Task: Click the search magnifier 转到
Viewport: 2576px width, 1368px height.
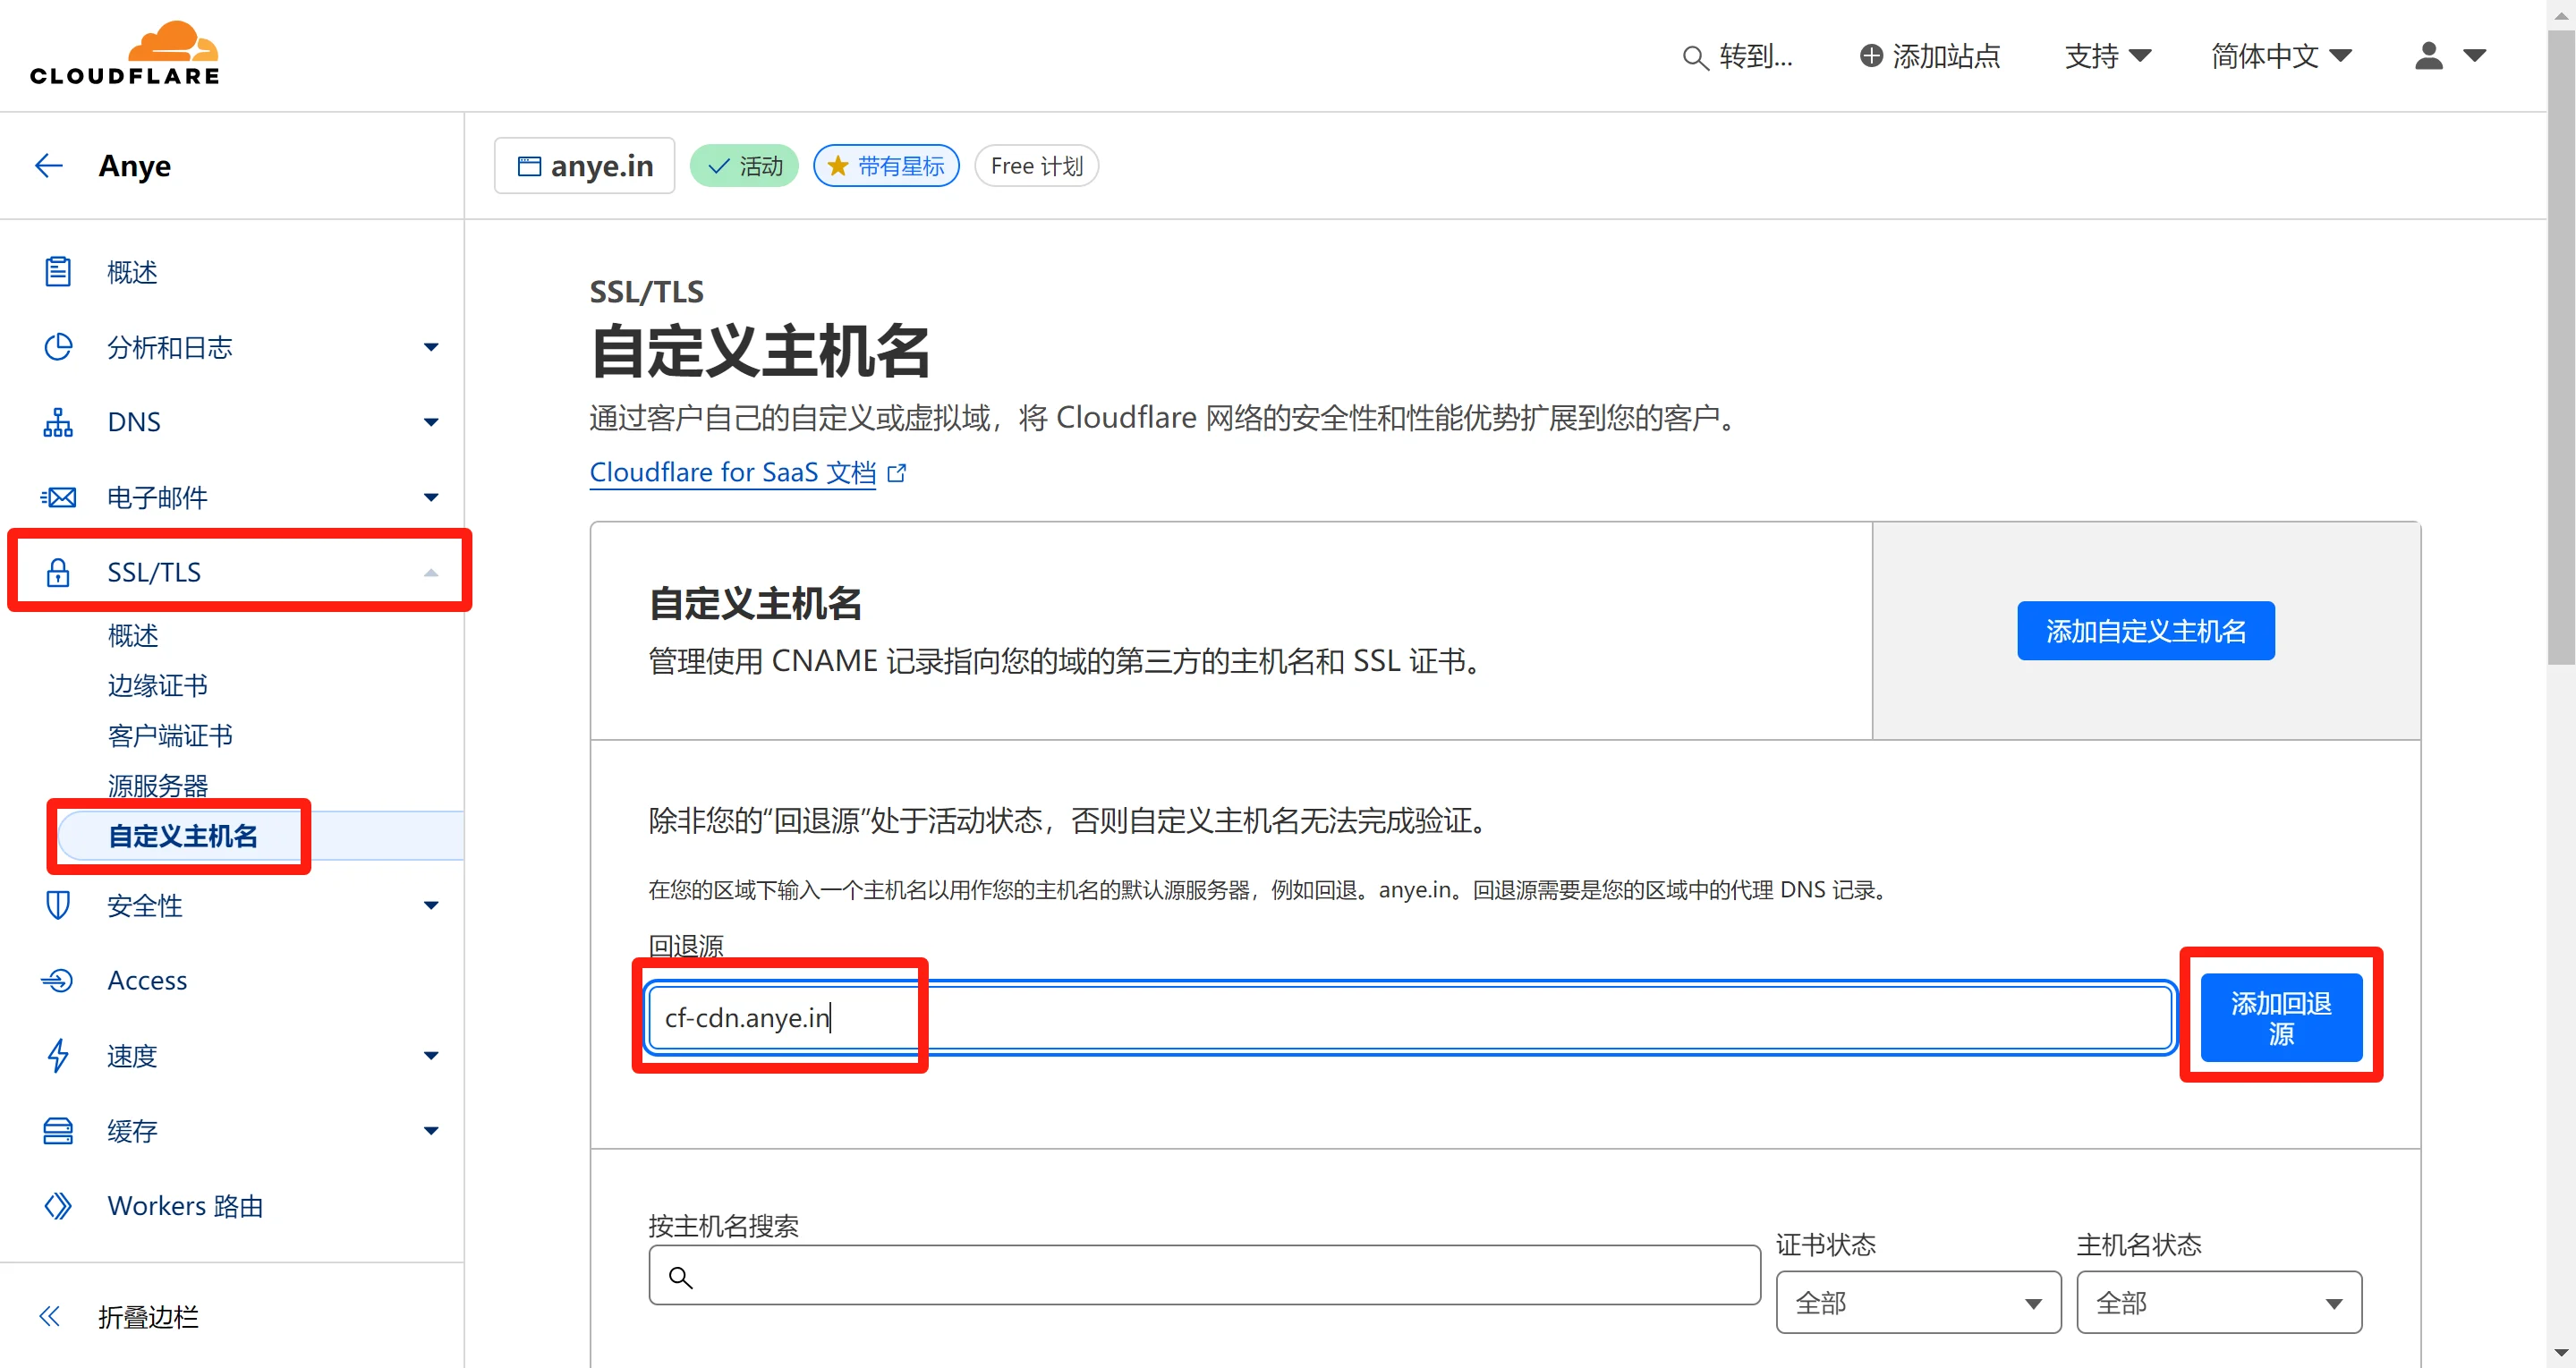Action: (1694, 58)
